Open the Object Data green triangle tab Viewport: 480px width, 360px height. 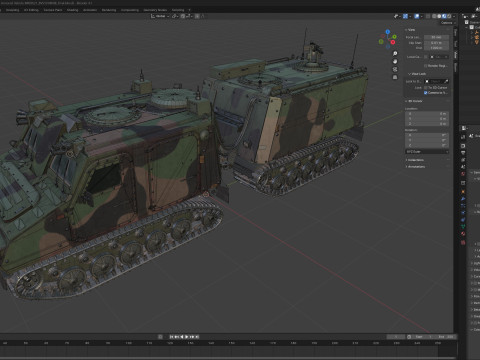[463, 226]
